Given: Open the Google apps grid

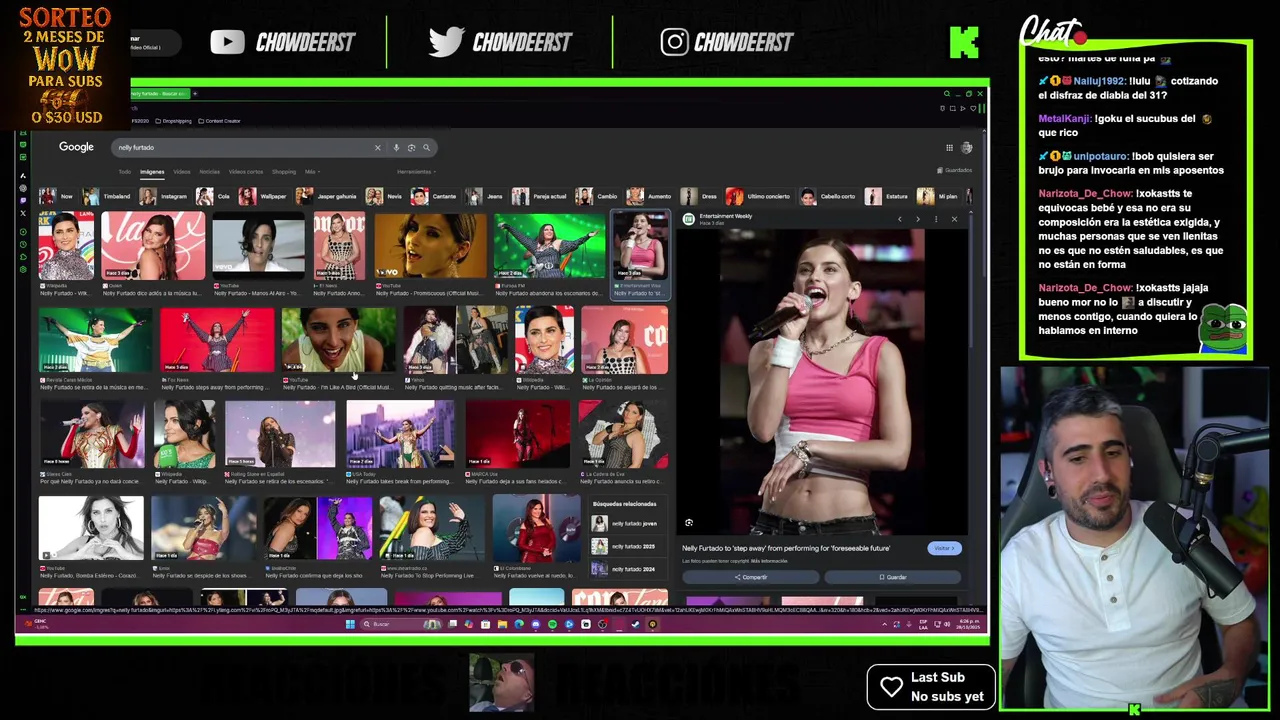Looking at the screenshot, I should pyautogui.click(x=949, y=147).
